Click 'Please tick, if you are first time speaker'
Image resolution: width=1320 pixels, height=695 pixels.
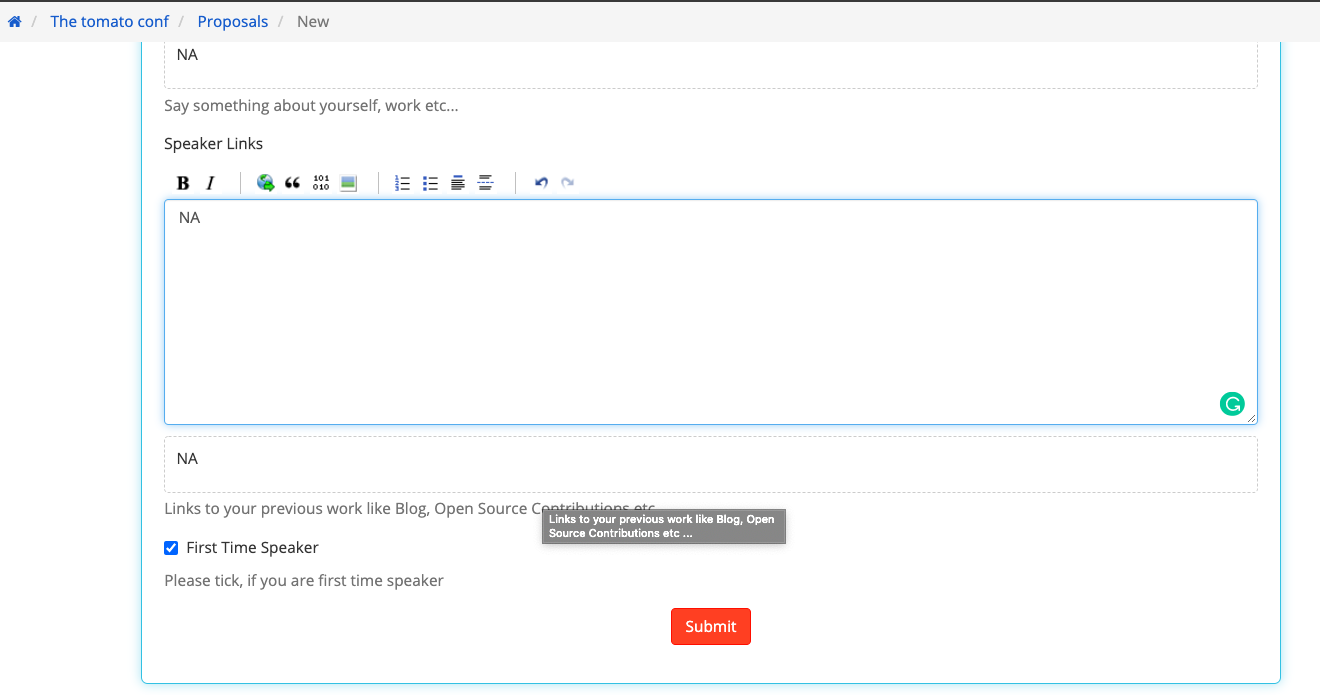tap(304, 581)
